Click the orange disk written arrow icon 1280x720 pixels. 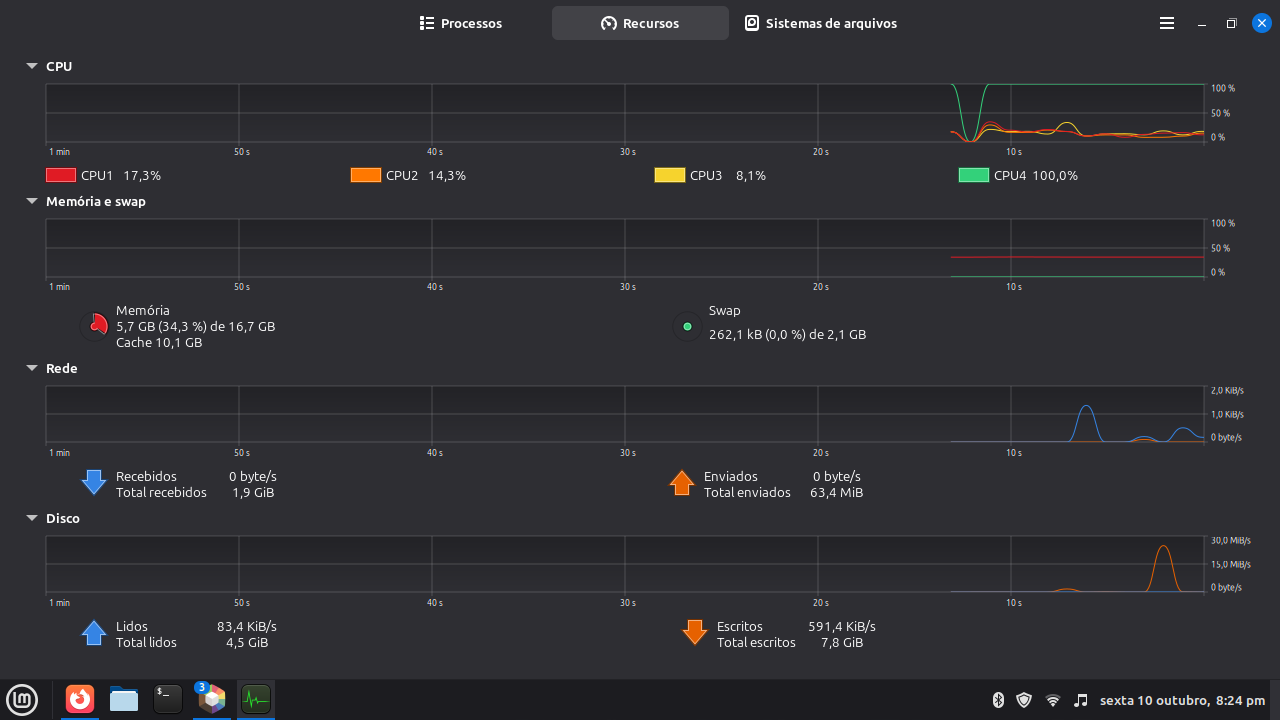click(694, 633)
